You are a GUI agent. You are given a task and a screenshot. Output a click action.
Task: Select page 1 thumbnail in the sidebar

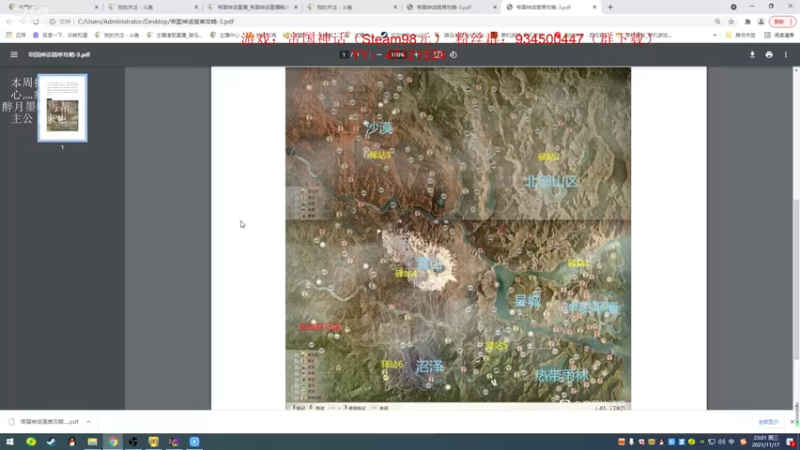(x=62, y=108)
